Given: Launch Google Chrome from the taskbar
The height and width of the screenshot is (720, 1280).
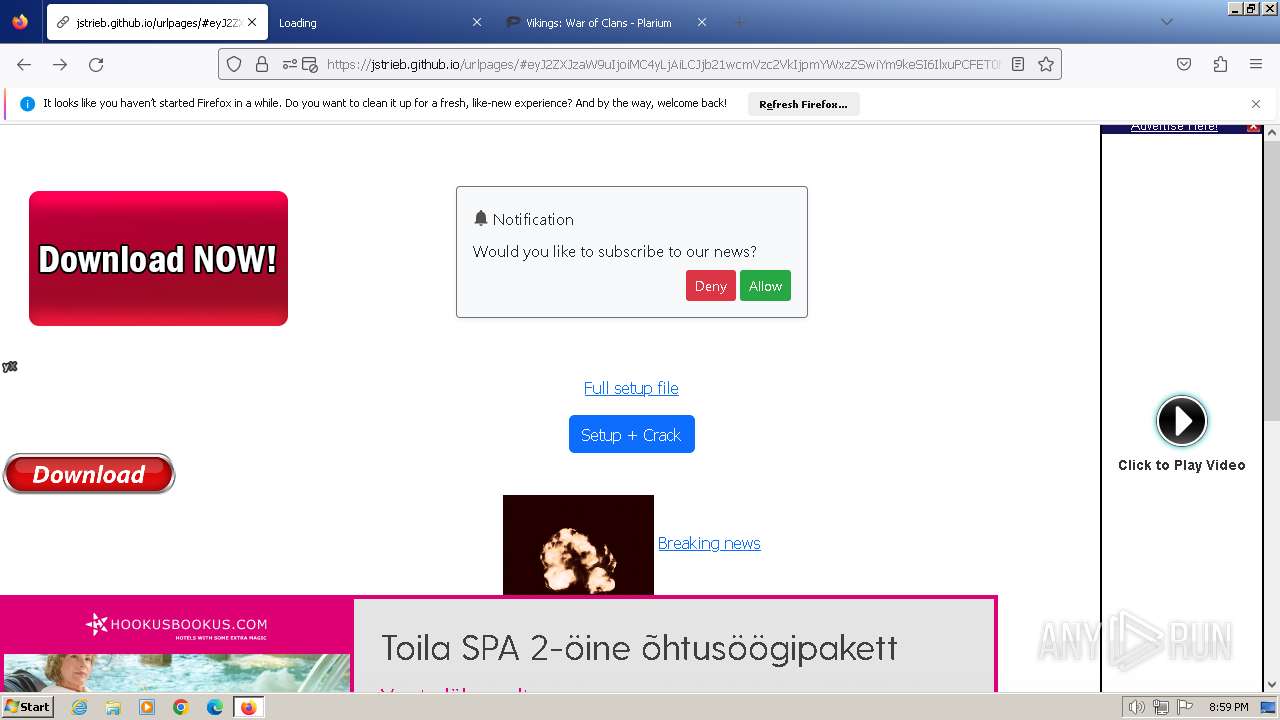Looking at the screenshot, I should (x=181, y=707).
